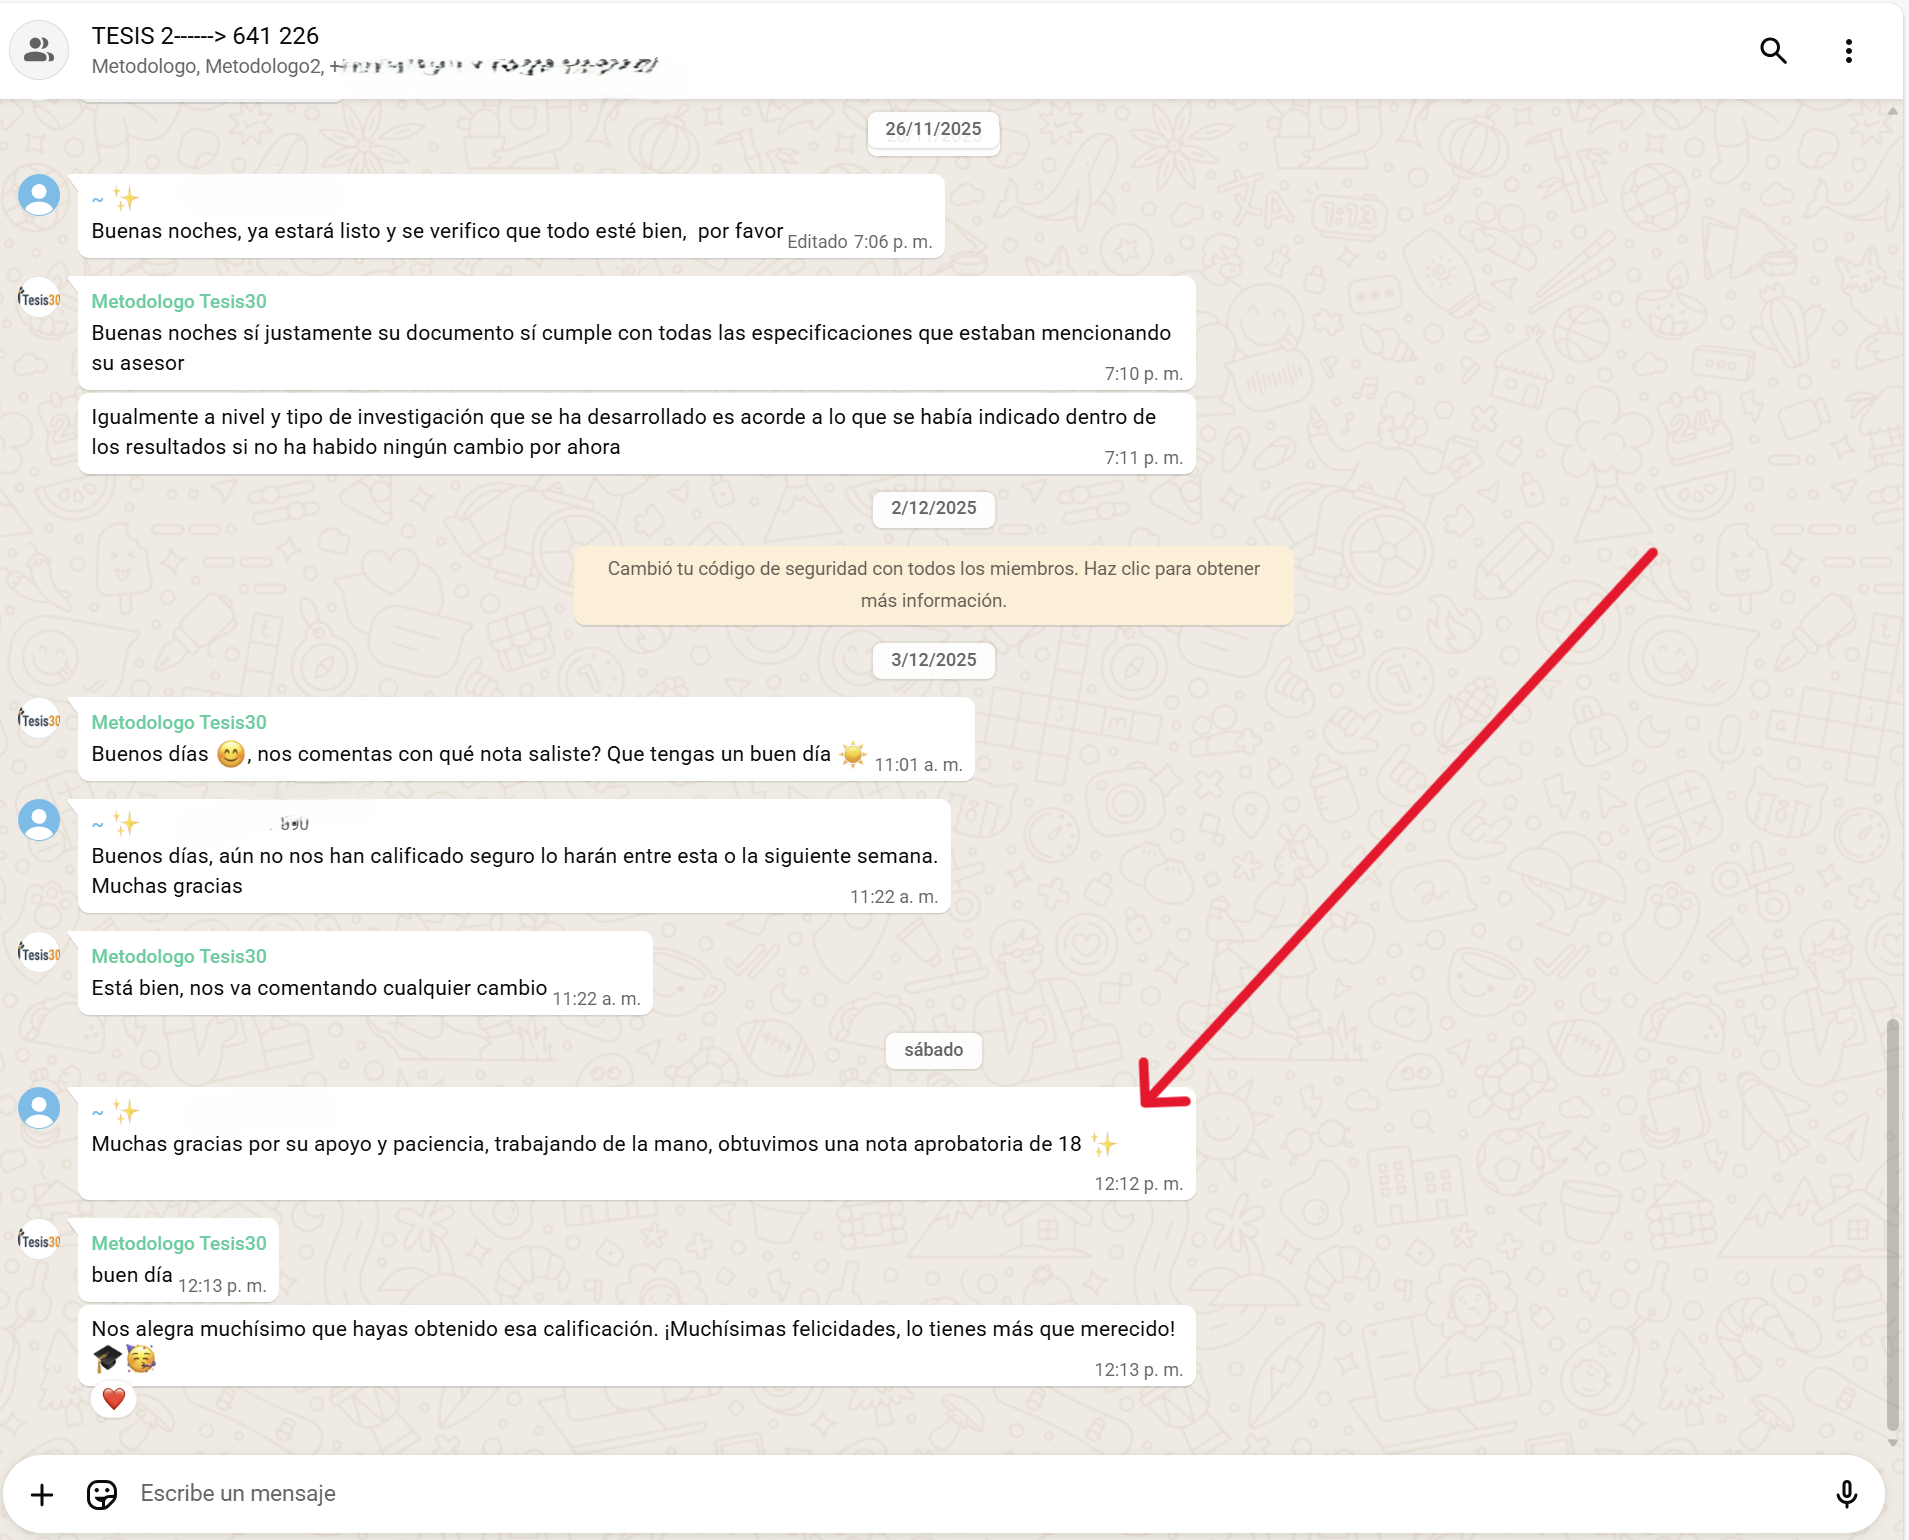Click the user avatar beside 'aún no nos han calificado'
This screenshot has width=1909, height=1540.
point(39,820)
